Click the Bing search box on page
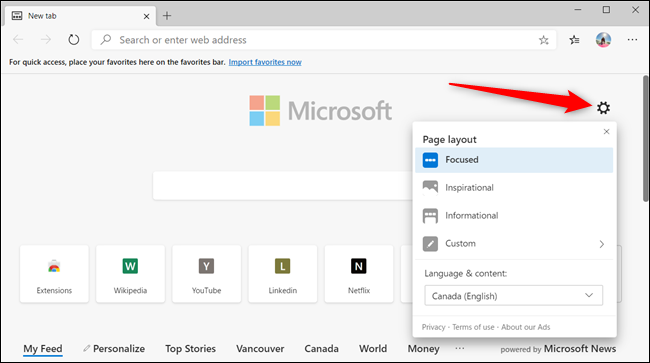The height and width of the screenshot is (363, 650). coord(283,186)
